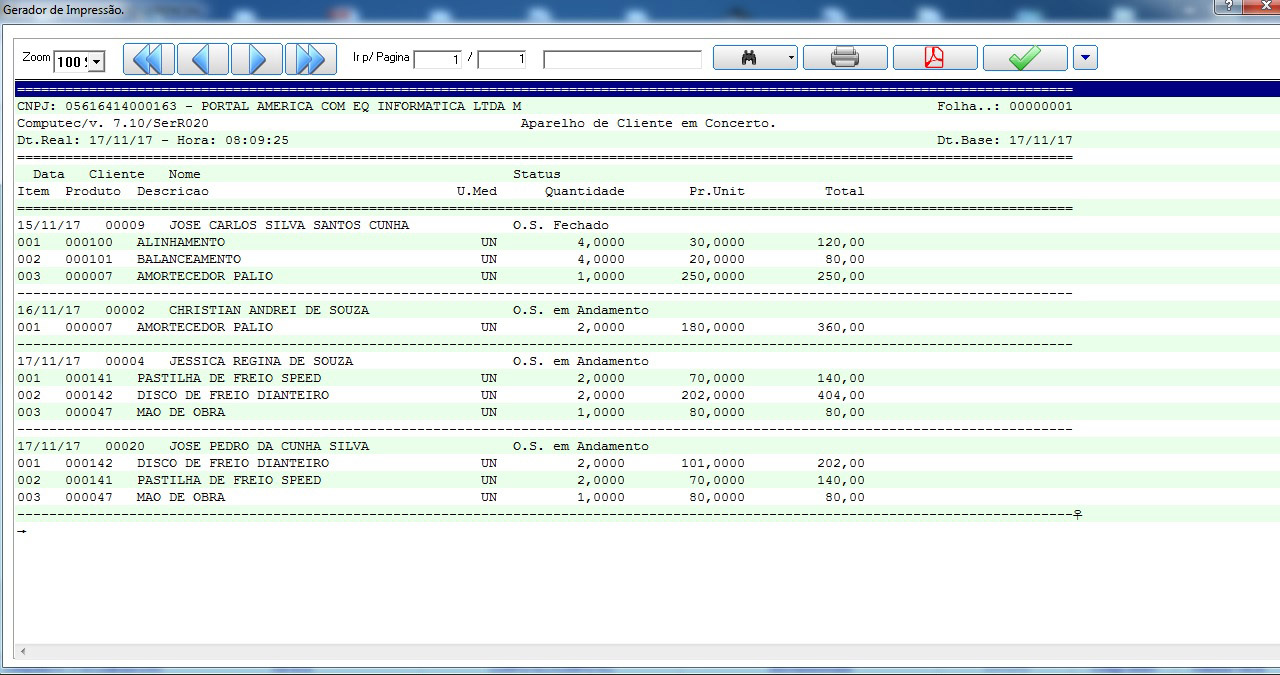Go to the previous page
This screenshot has width=1280, height=675.
click(x=203, y=59)
